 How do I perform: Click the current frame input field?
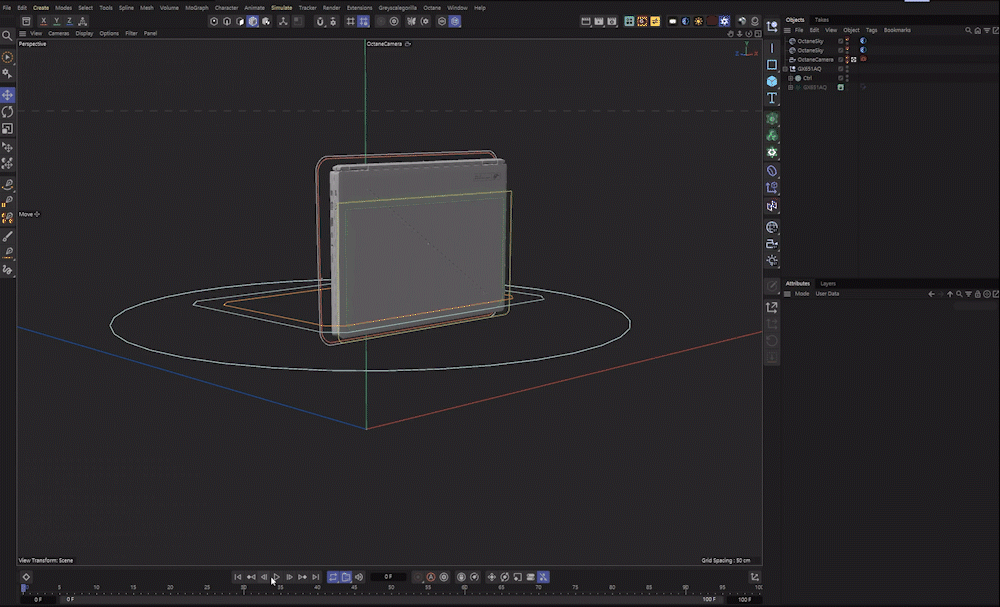(x=389, y=577)
